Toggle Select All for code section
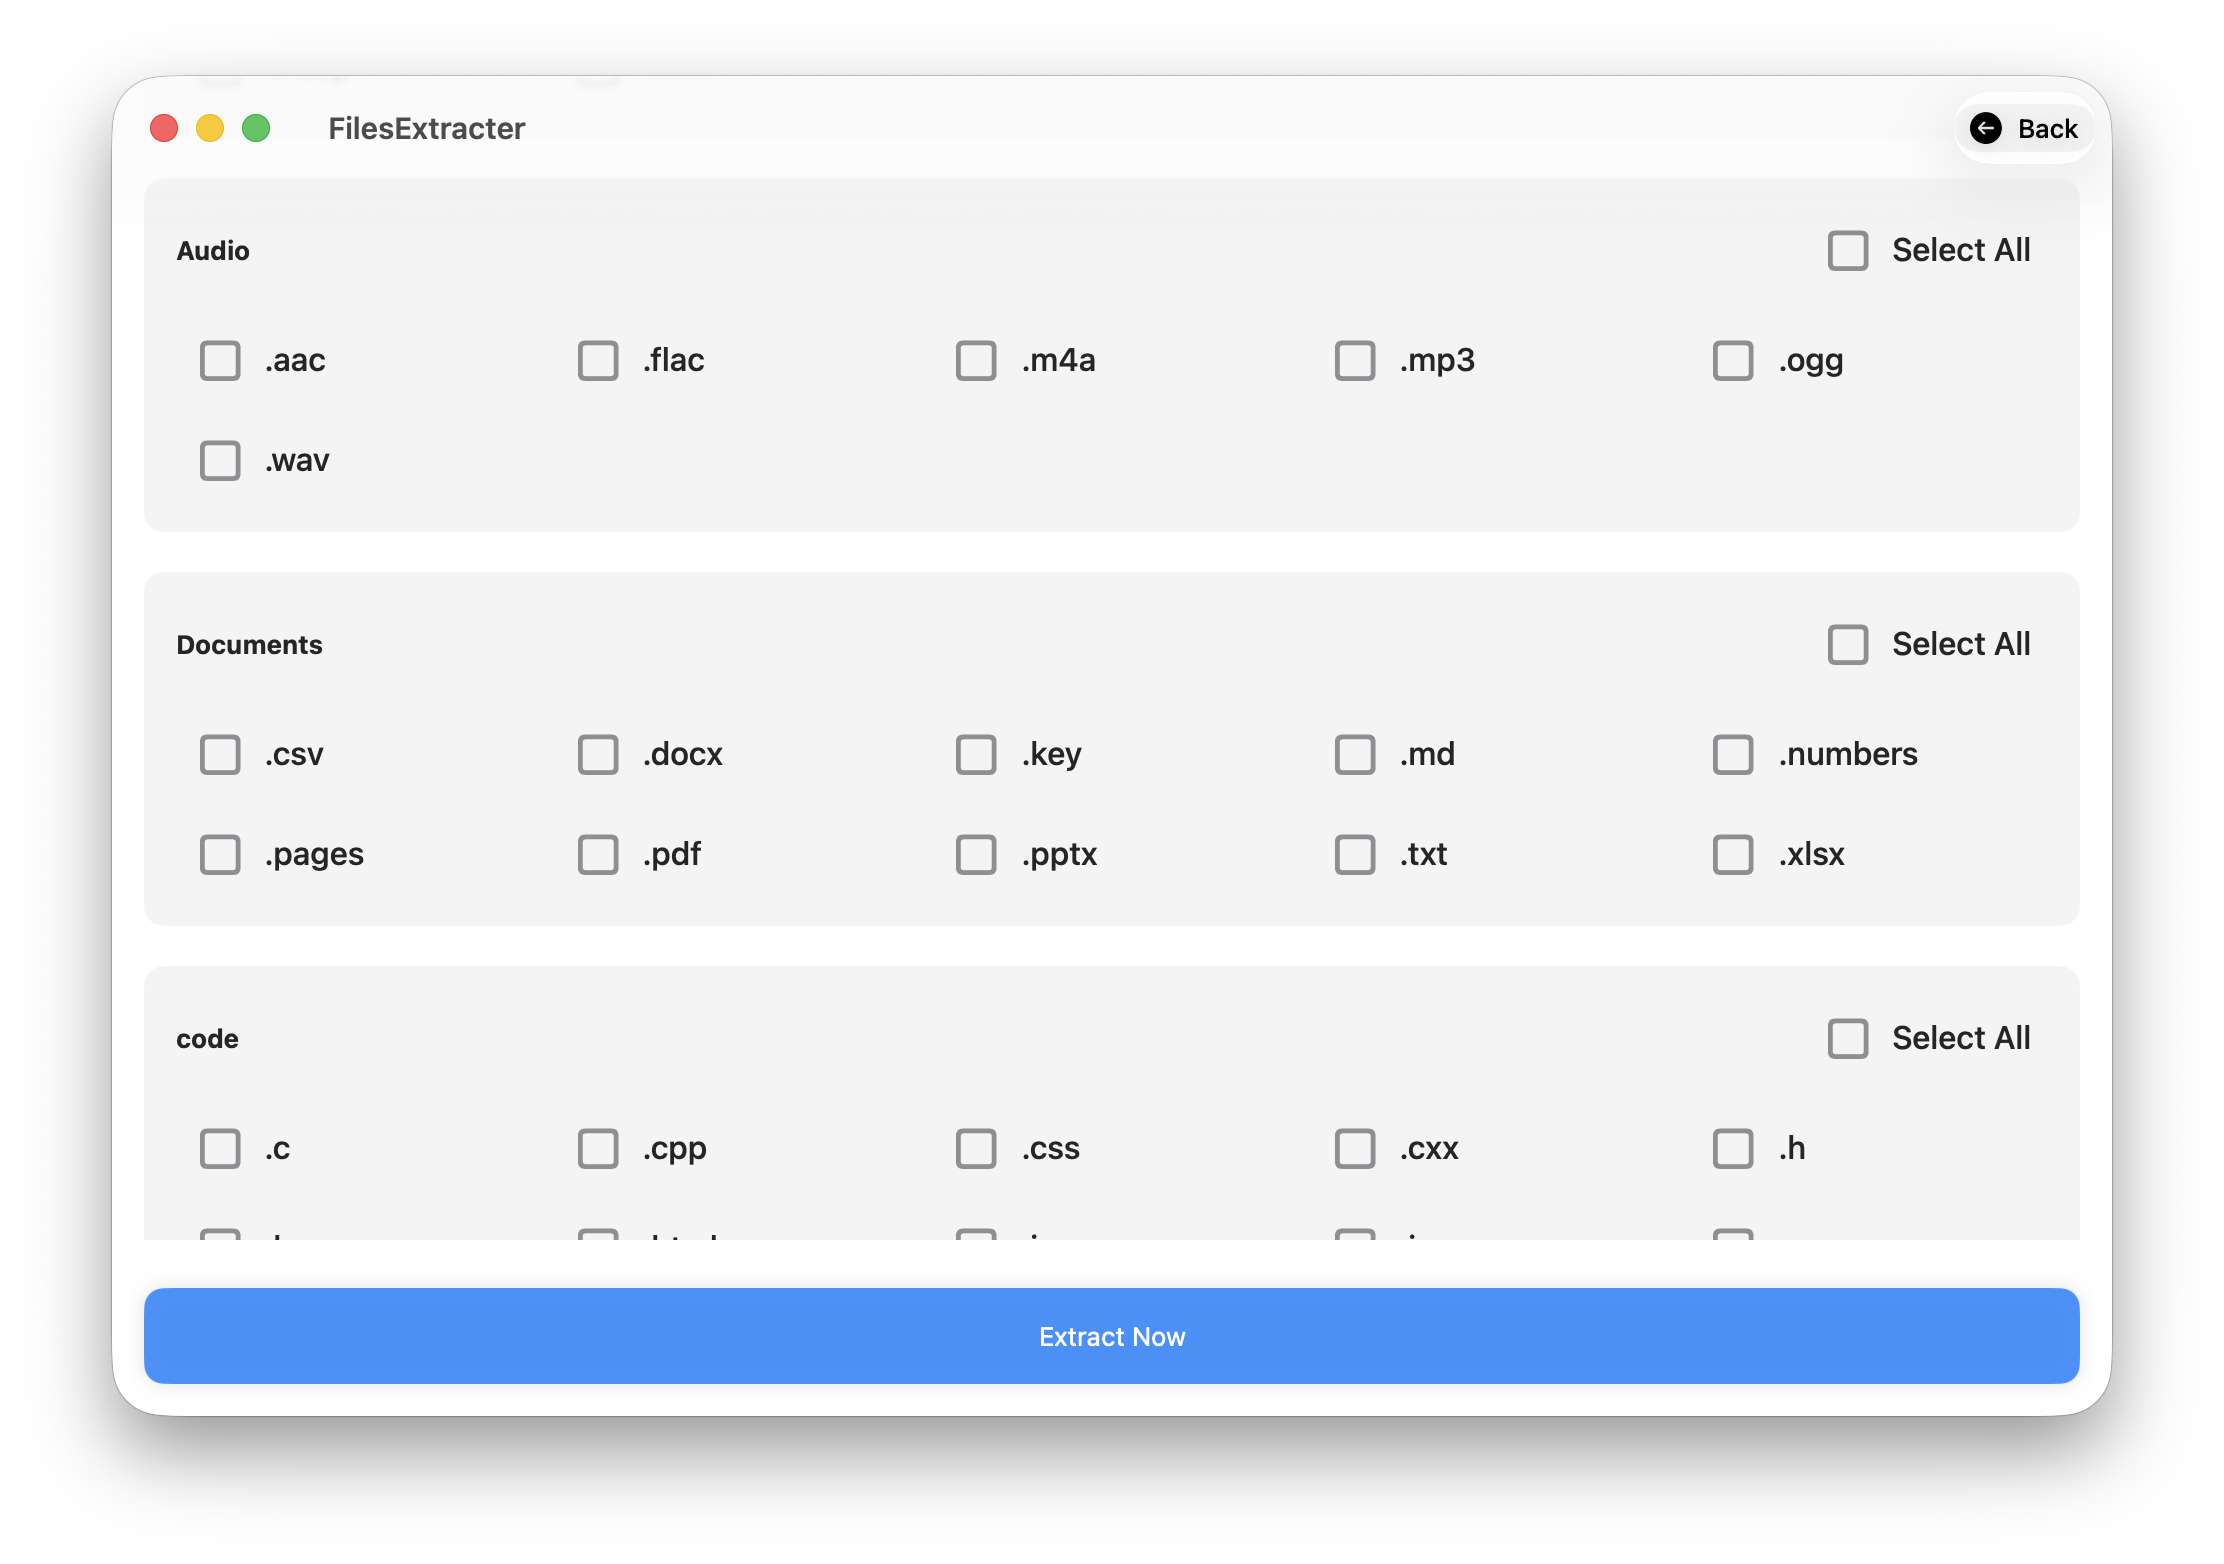This screenshot has width=2224, height=1564. [x=1847, y=1038]
